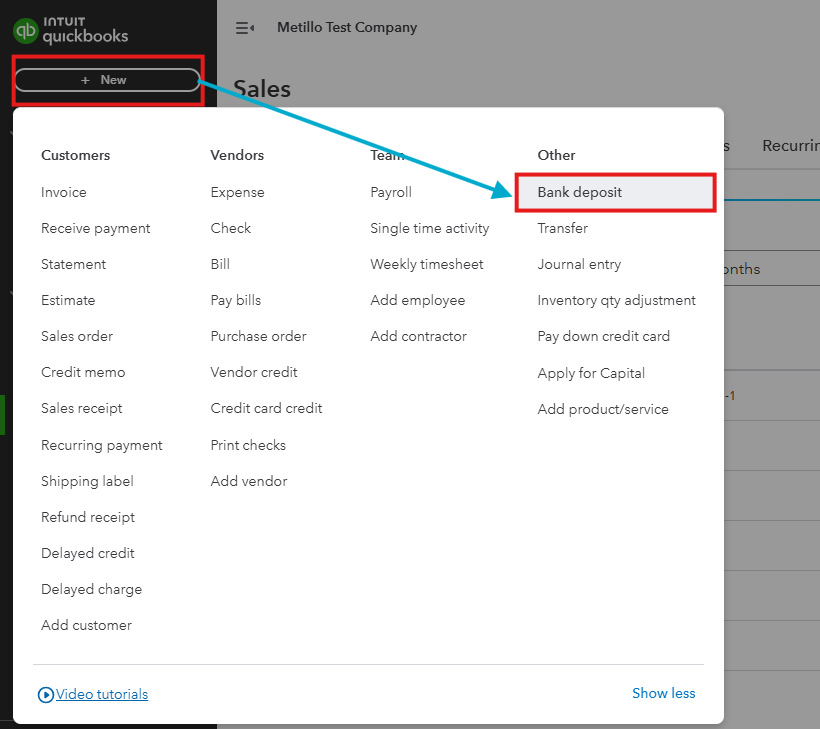Click Show less link

[663, 693]
